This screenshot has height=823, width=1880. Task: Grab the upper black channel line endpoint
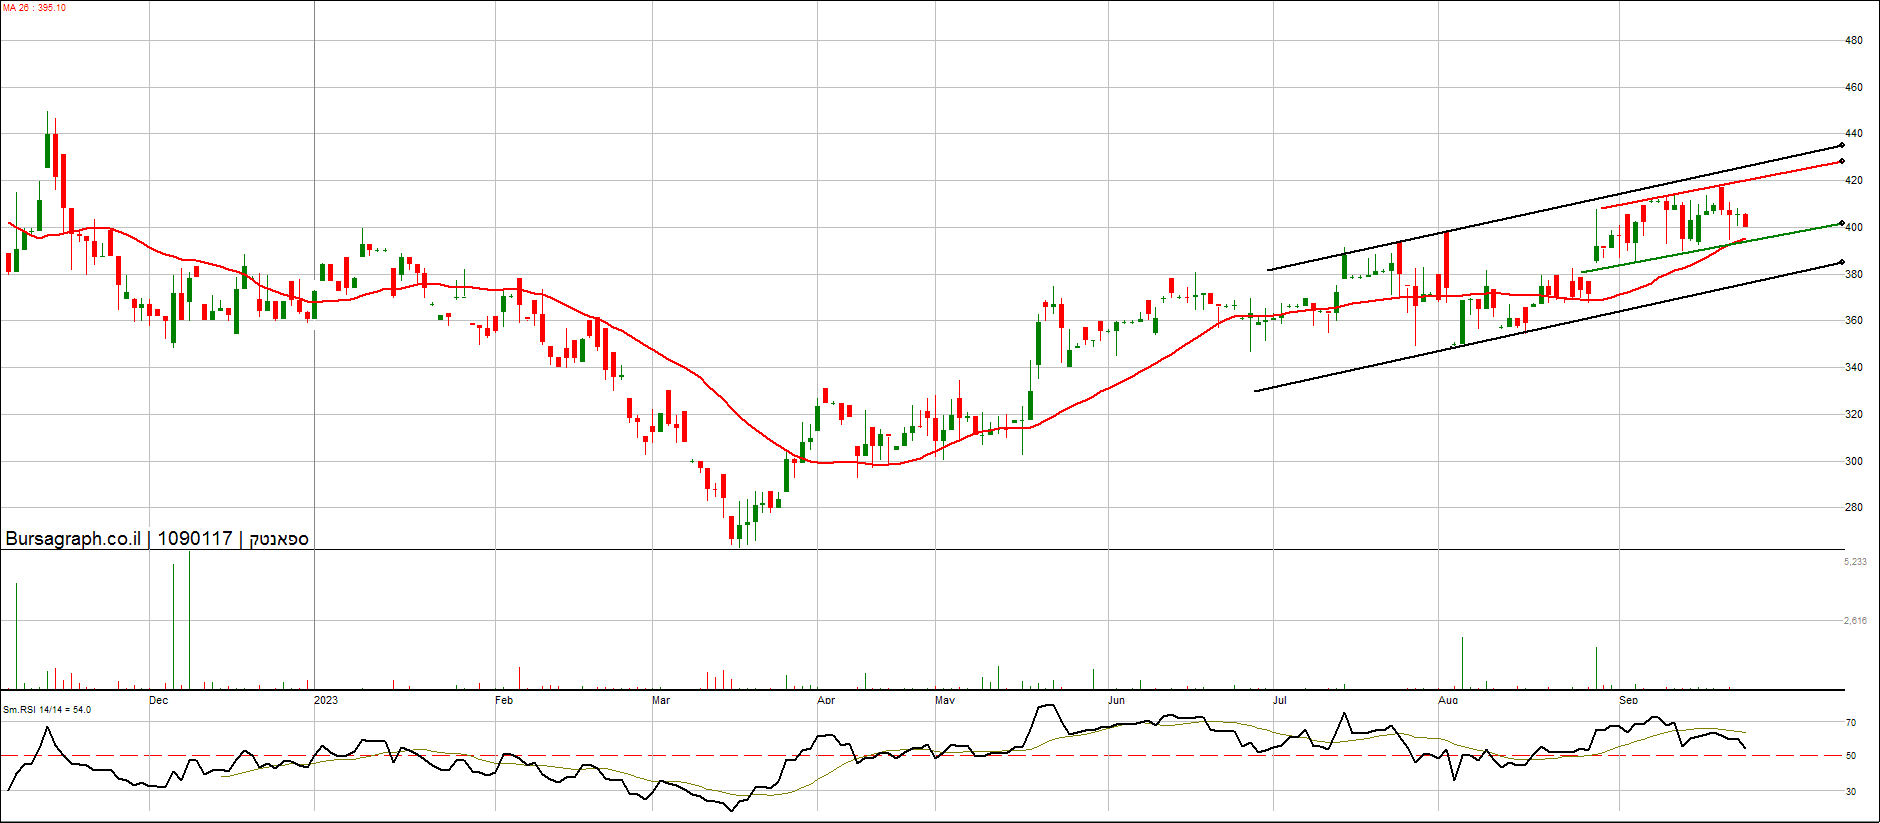pos(1841,145)
